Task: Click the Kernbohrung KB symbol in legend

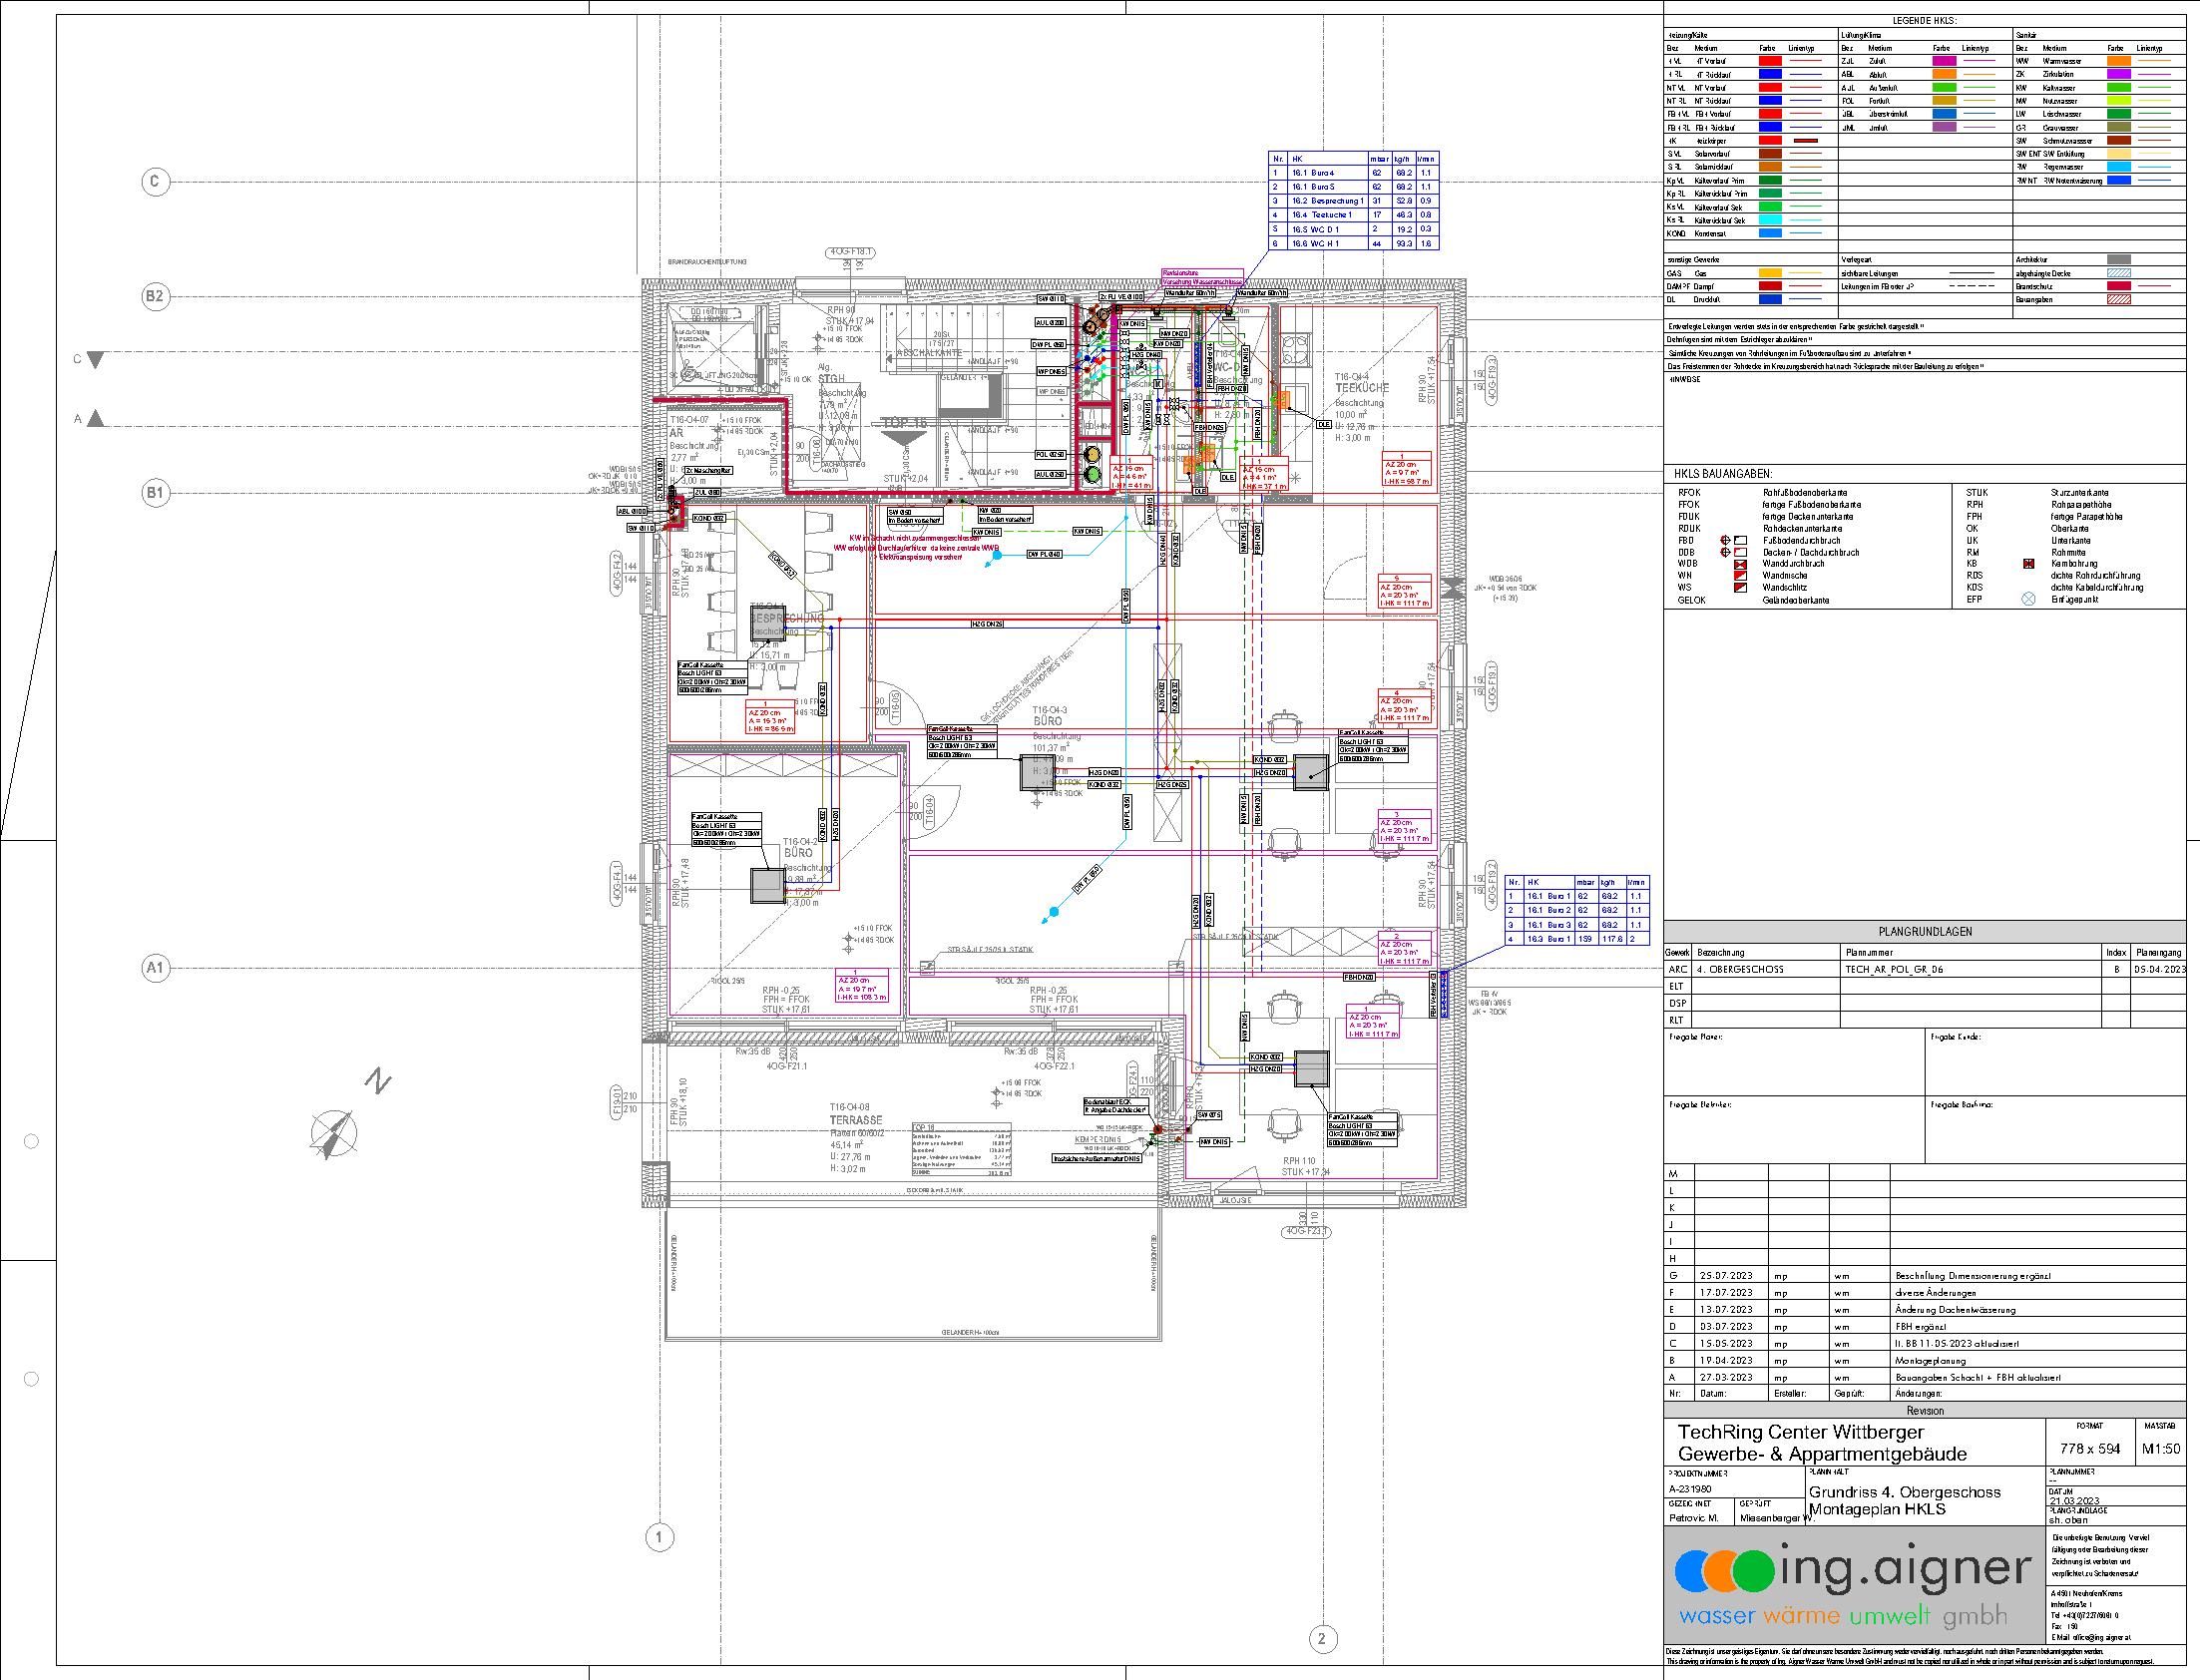Action: coord(2028,564)
